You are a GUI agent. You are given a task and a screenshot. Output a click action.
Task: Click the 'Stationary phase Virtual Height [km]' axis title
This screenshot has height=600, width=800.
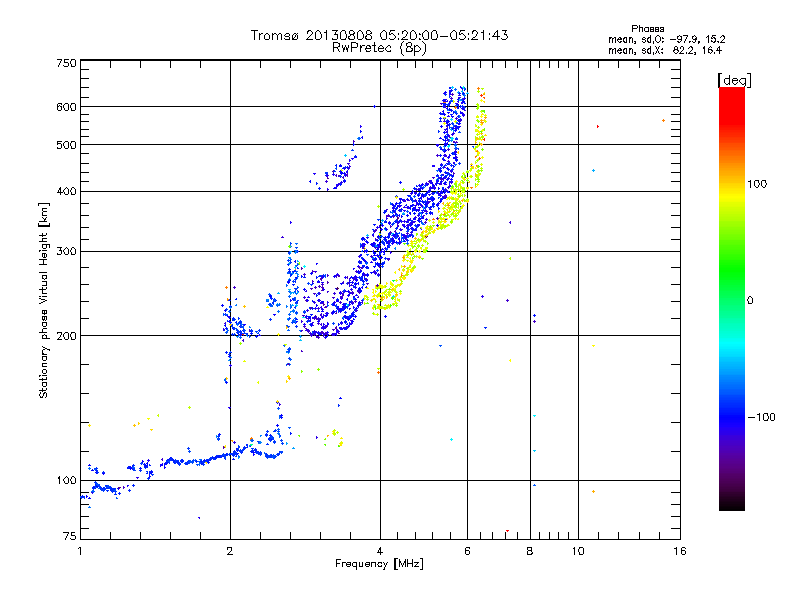(x=44, y=300)
